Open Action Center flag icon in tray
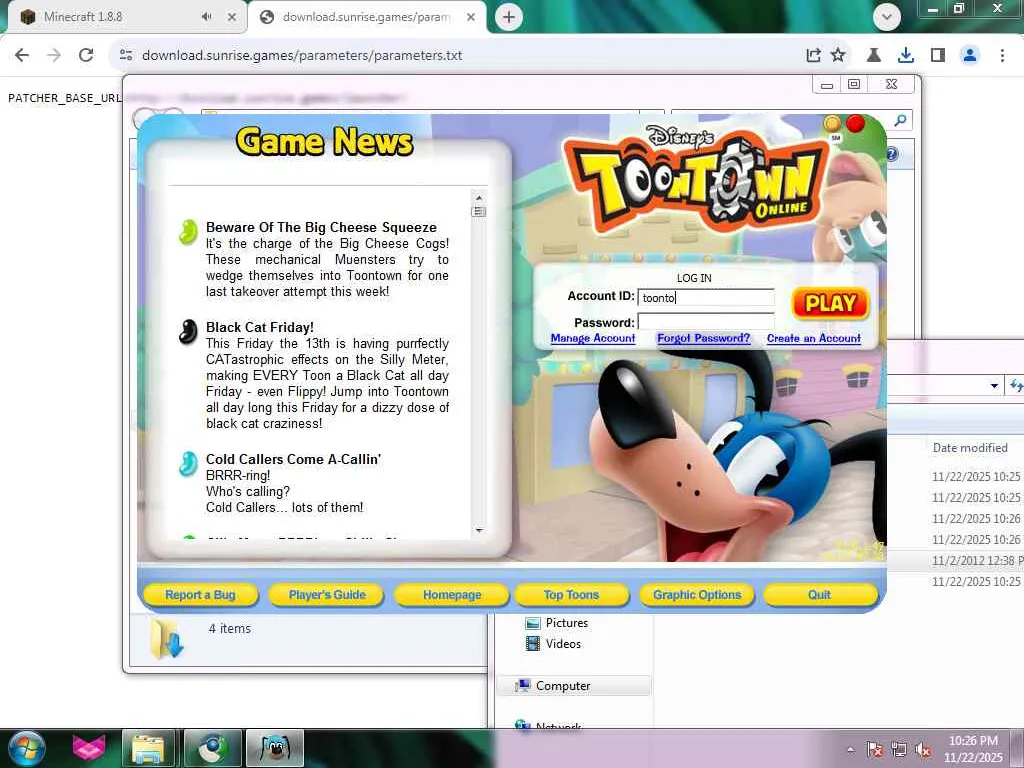1024x768 pixels. click(874, 750)
